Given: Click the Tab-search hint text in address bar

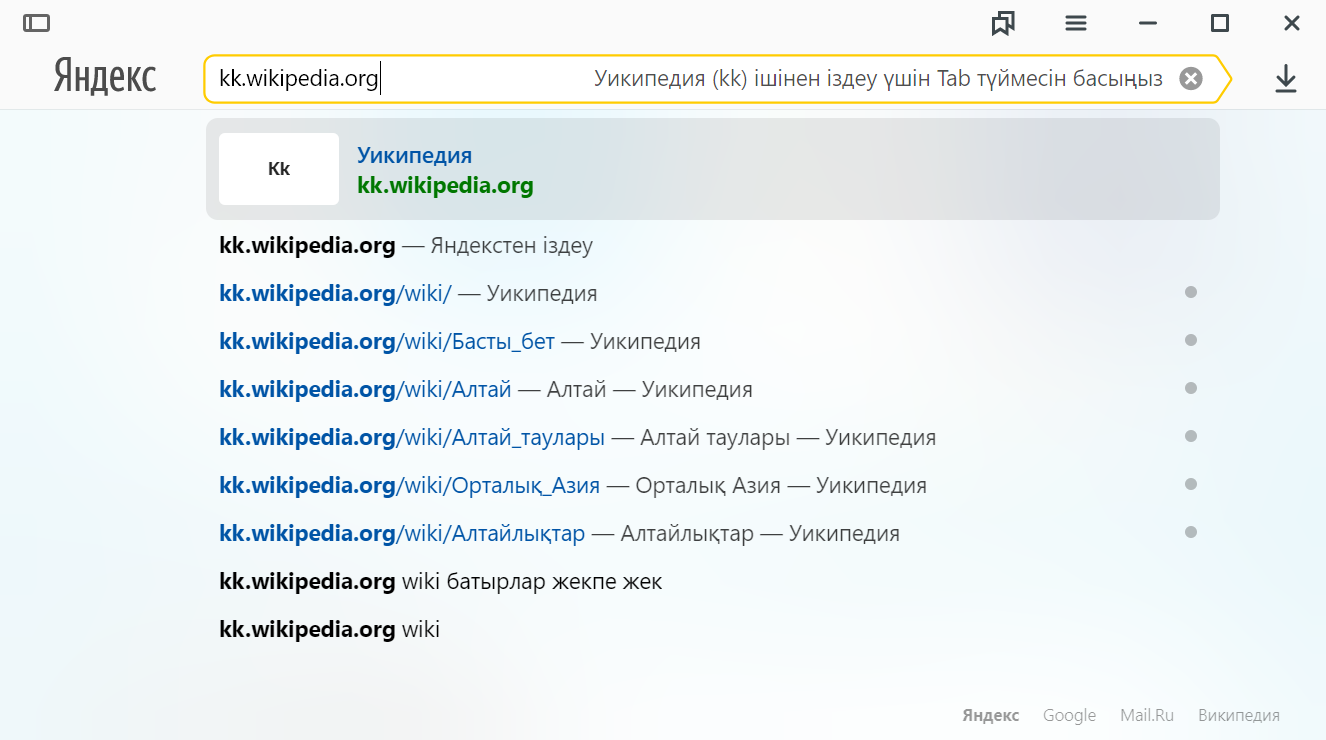Looking at the screenshot, I should coord(878,79).
